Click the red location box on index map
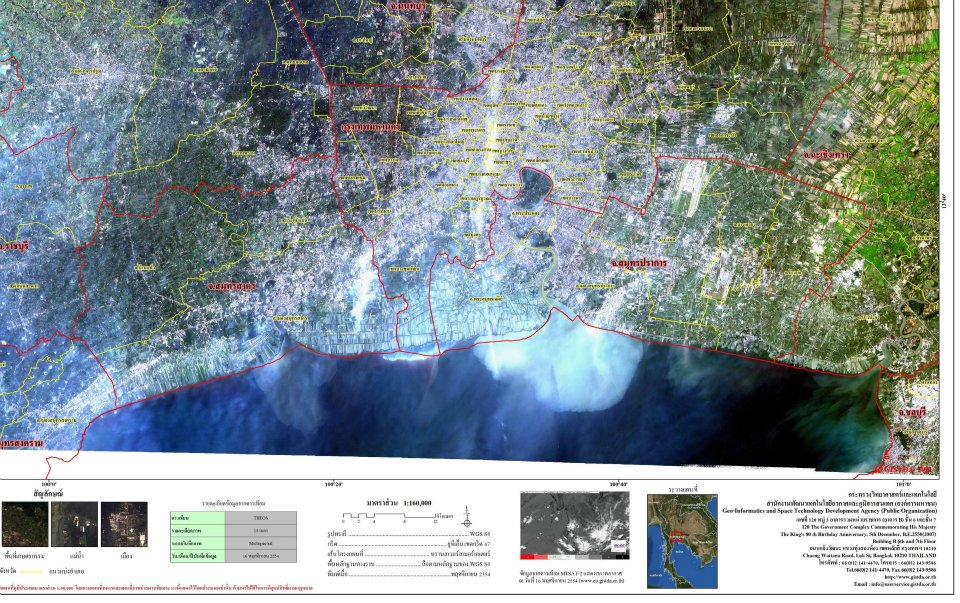The image size is (960, 603). pos(677,537)
